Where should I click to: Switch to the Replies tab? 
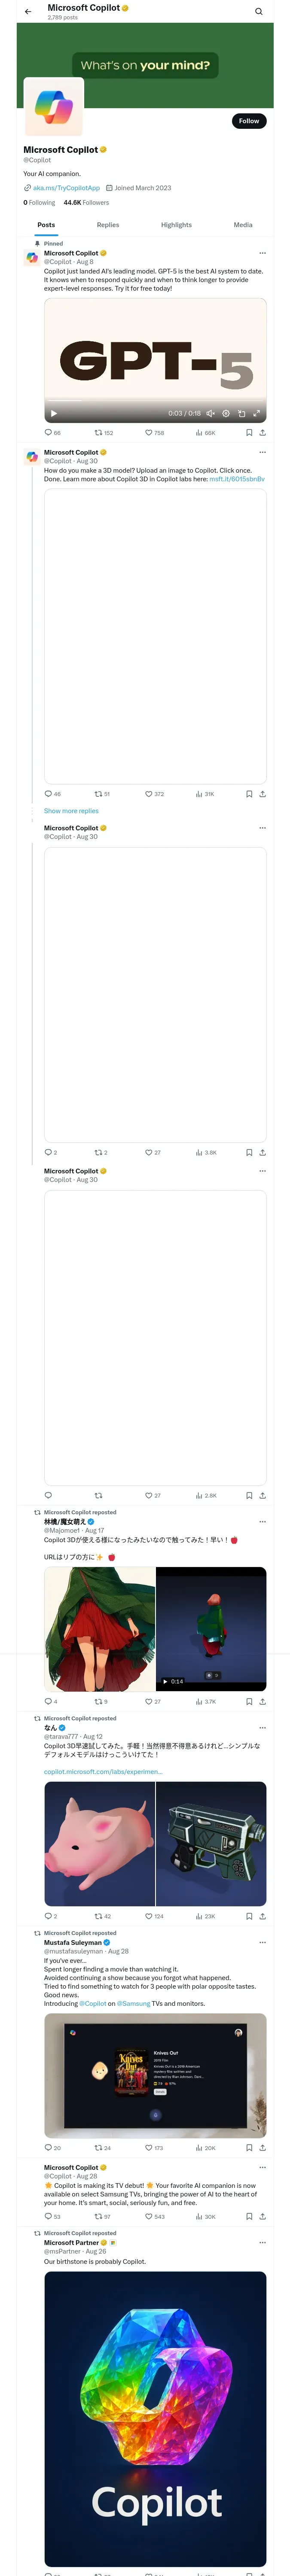click(x=108, y=225)
